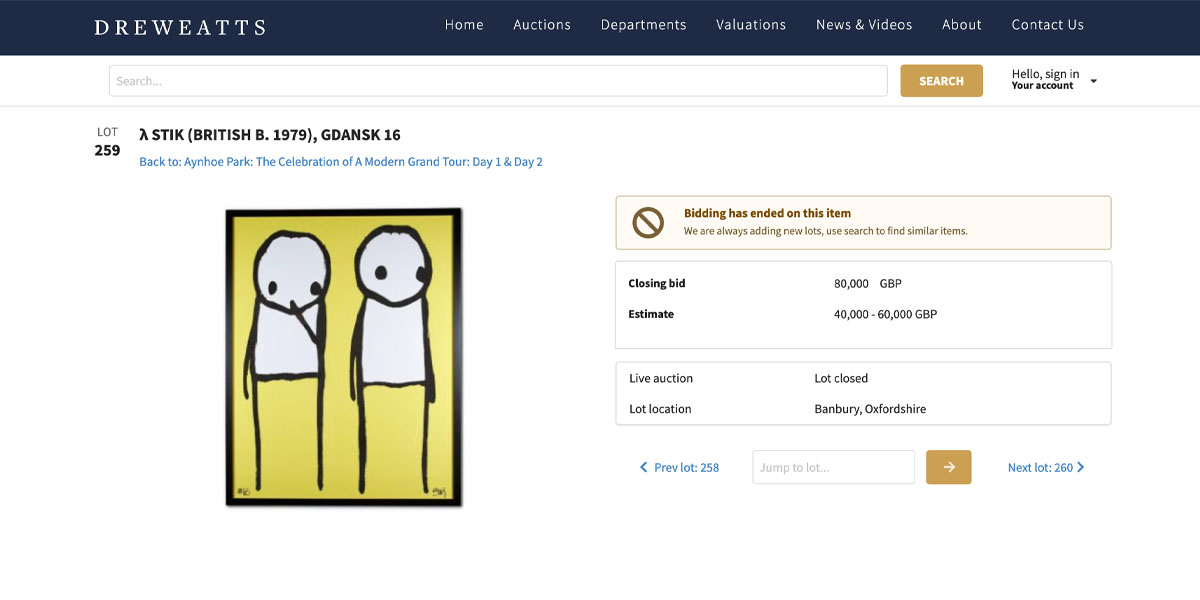Navigate to the About page

point(962,25)
